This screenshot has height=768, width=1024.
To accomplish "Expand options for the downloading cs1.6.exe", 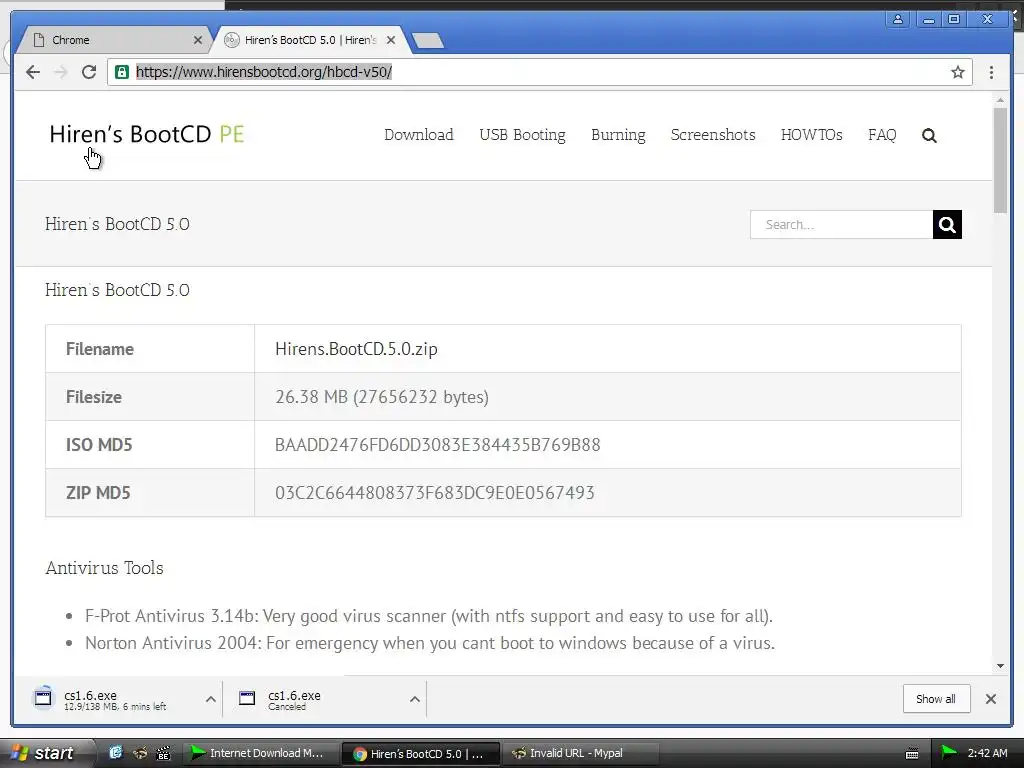I will (210, 699).
